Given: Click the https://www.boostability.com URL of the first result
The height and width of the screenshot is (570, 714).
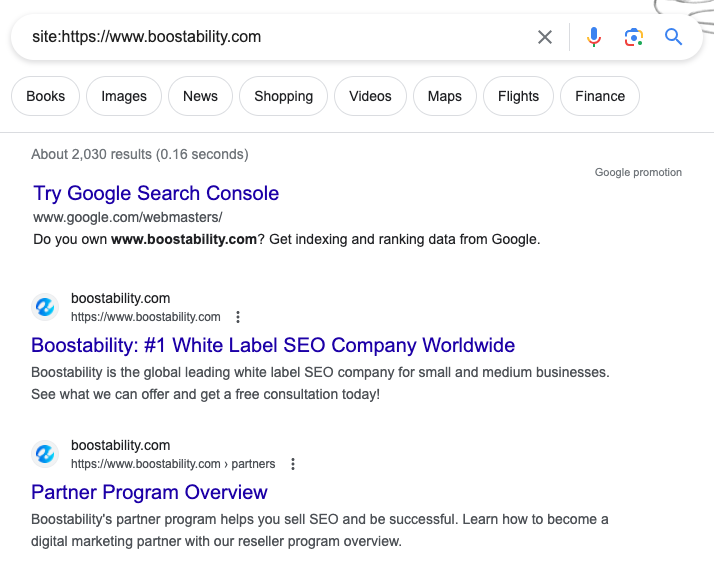Looking at the screenshot, I should click(146, 317).
